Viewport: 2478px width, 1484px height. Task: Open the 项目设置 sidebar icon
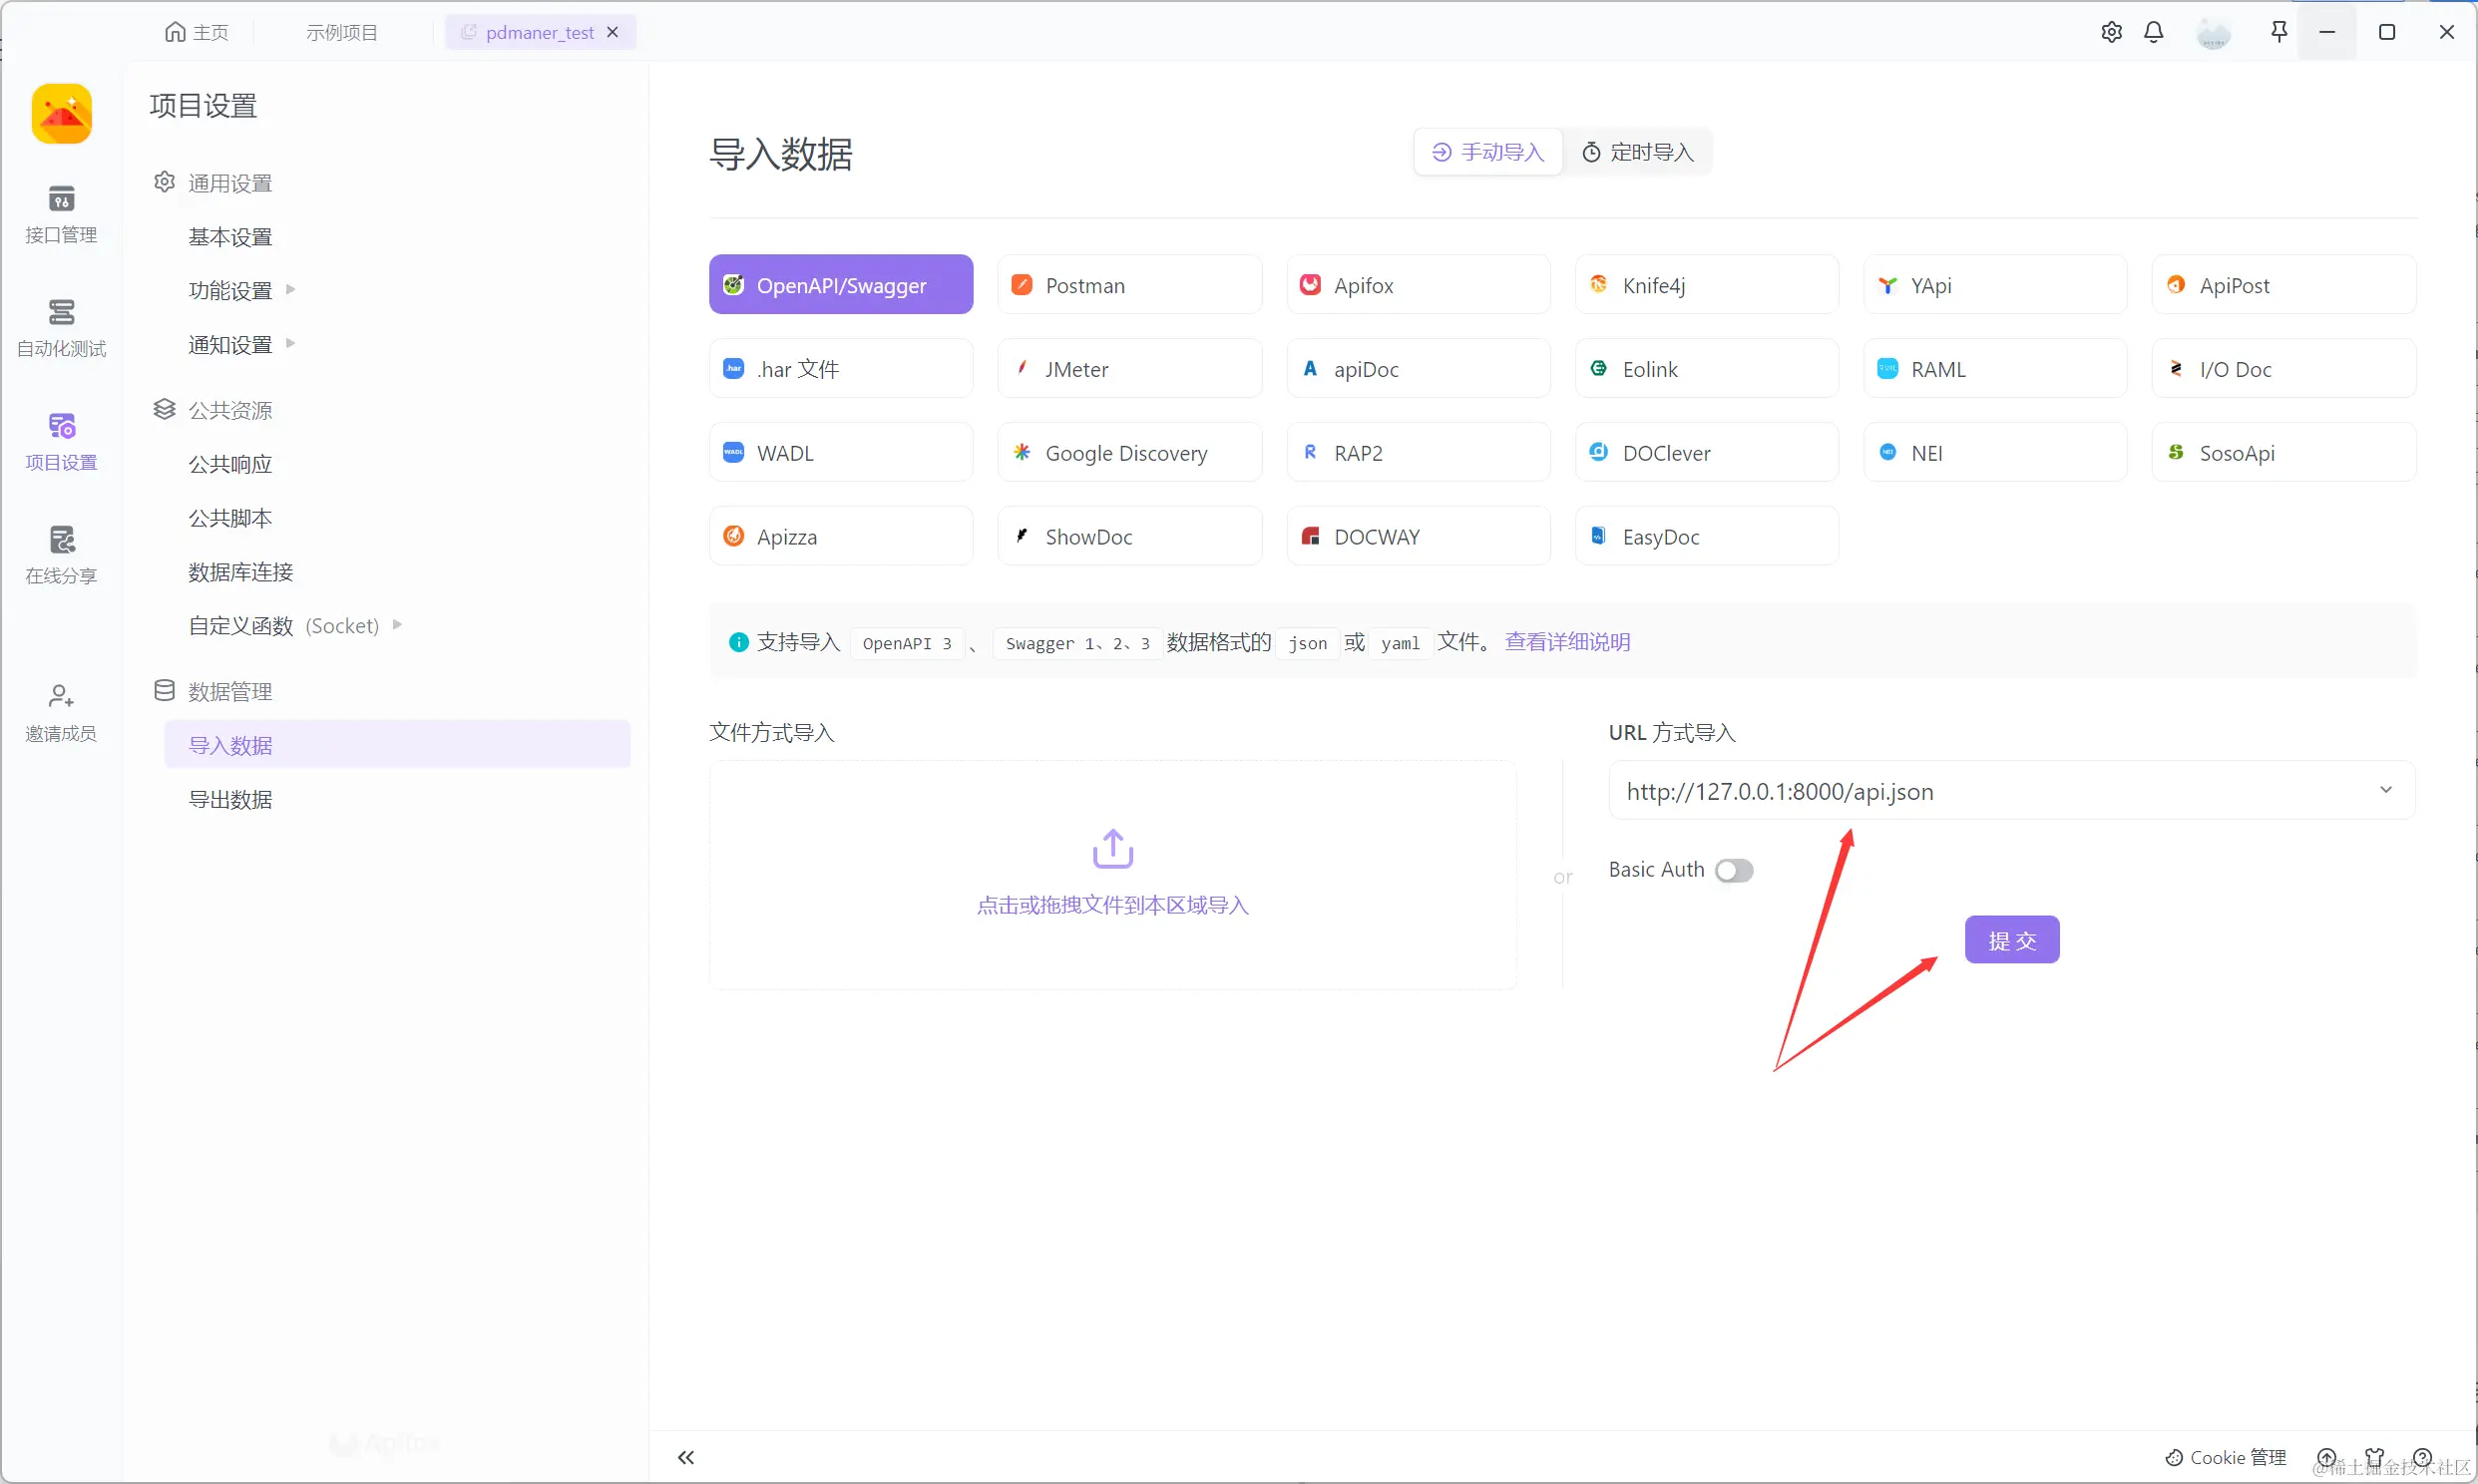click(61, 442)
